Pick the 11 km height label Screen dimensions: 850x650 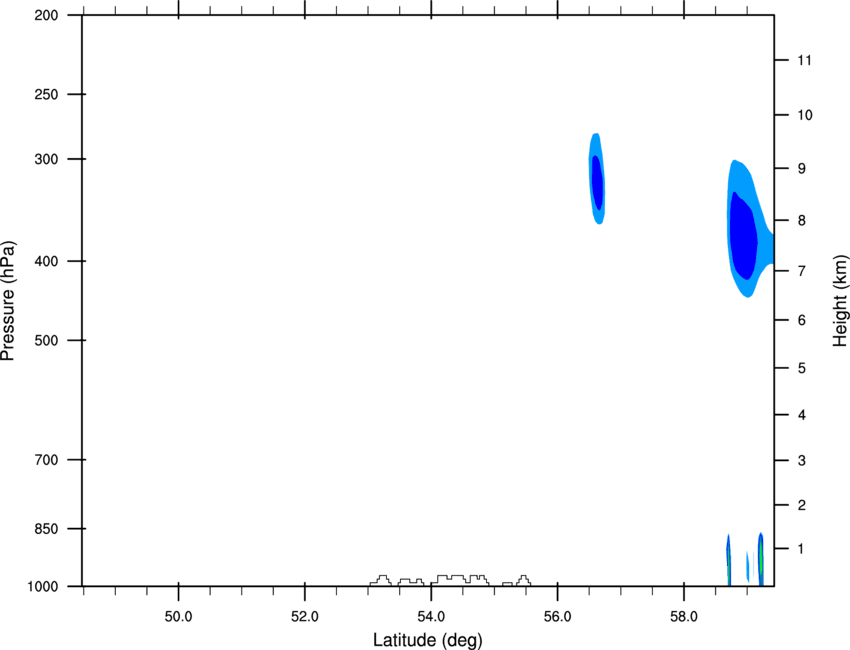[x=804, y=60]
